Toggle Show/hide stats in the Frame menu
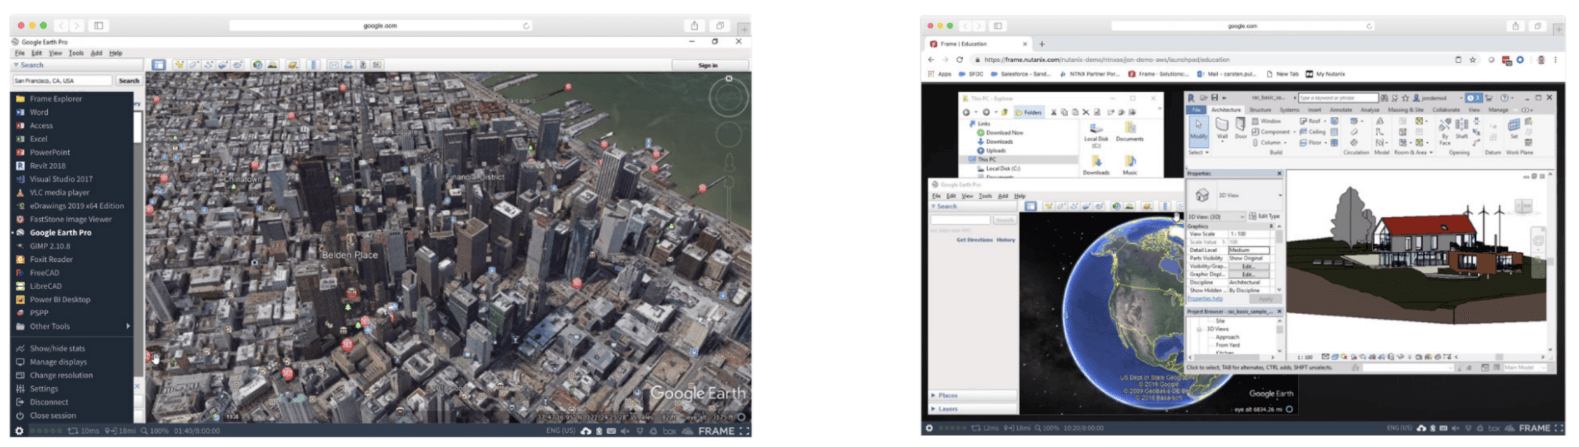1579x447 pixels. pyautogui.click(x=57, y=349)
